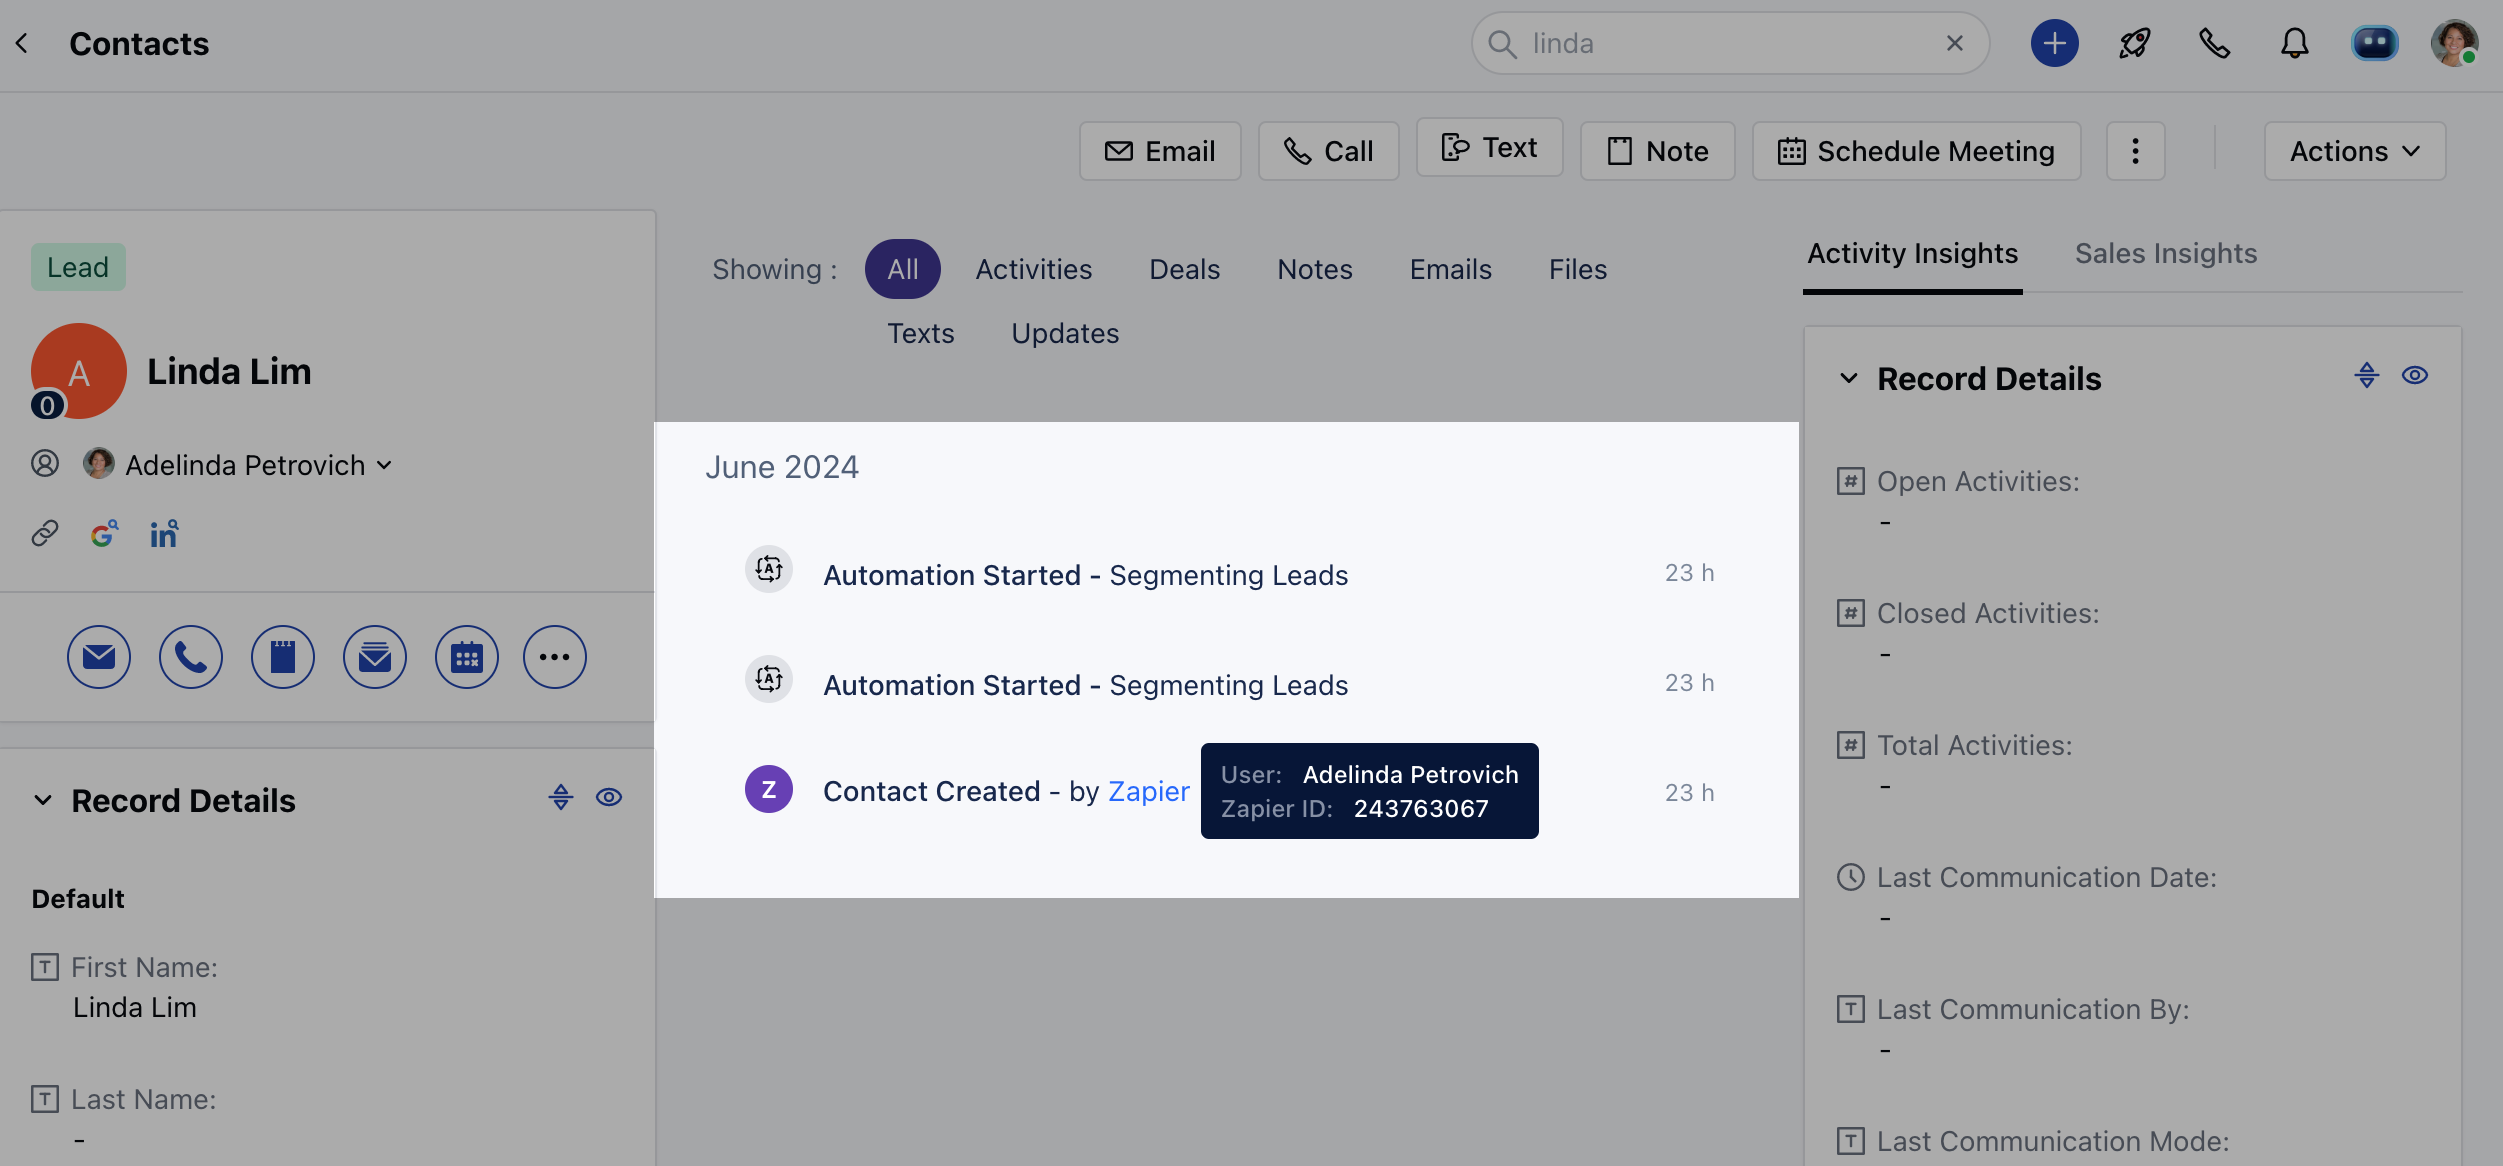Click second Automation Started - Segmenting Leads entry

(x=1085, y=685)
